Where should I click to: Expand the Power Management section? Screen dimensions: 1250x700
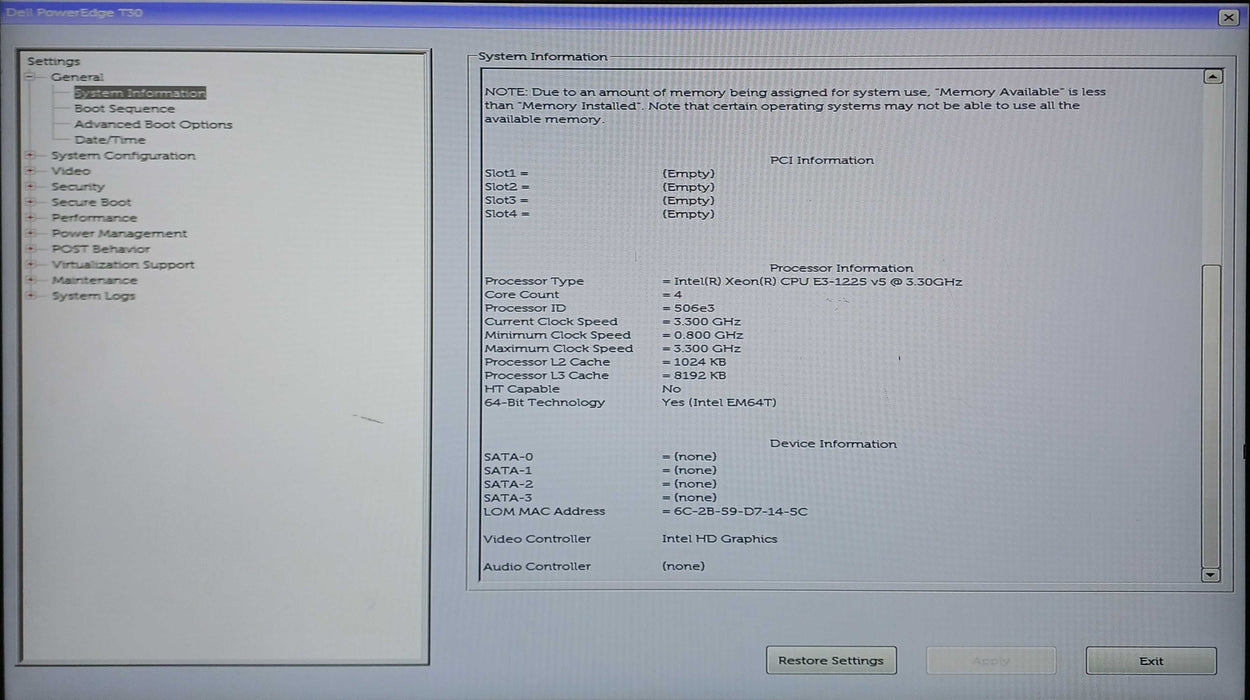33,233
